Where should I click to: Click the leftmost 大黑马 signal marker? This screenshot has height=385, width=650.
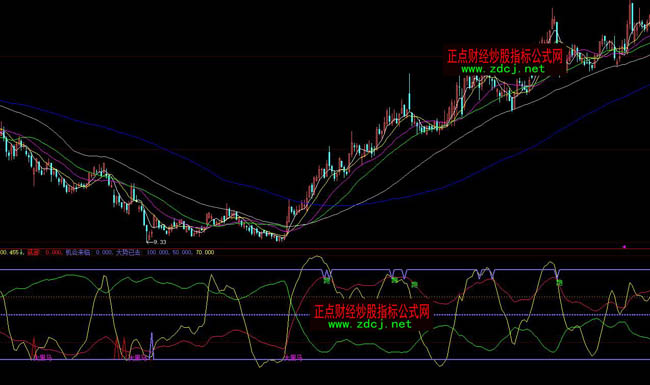[x=43, y=357]
